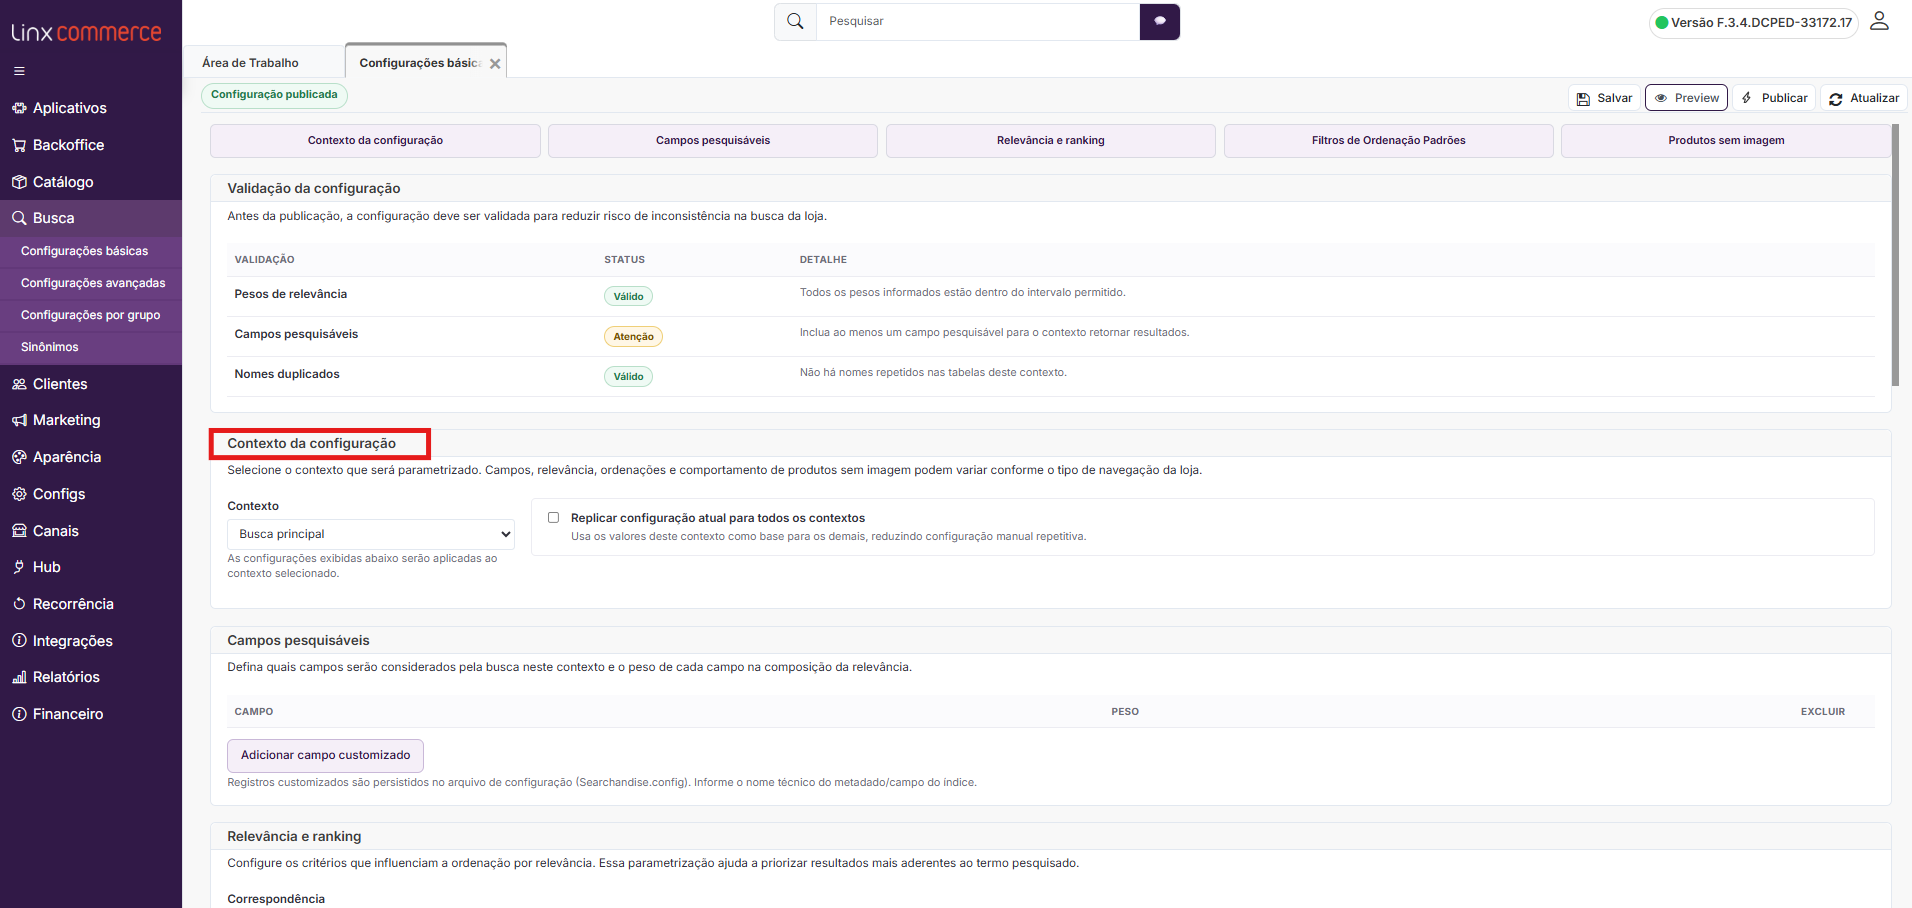
Task: Click the CAMPO column header
Action: click(x=254, y=712)
